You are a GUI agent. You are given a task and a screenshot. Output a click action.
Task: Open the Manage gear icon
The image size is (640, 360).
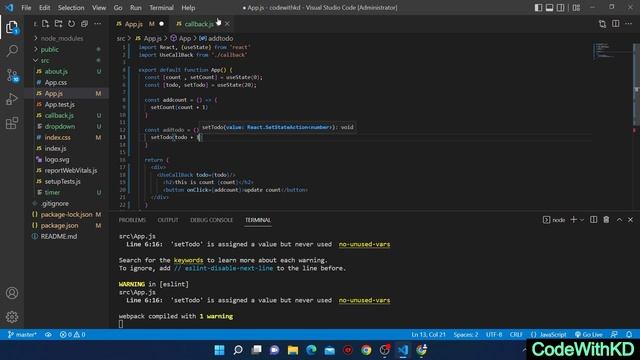pyautogui.click(x=12, y=317)
